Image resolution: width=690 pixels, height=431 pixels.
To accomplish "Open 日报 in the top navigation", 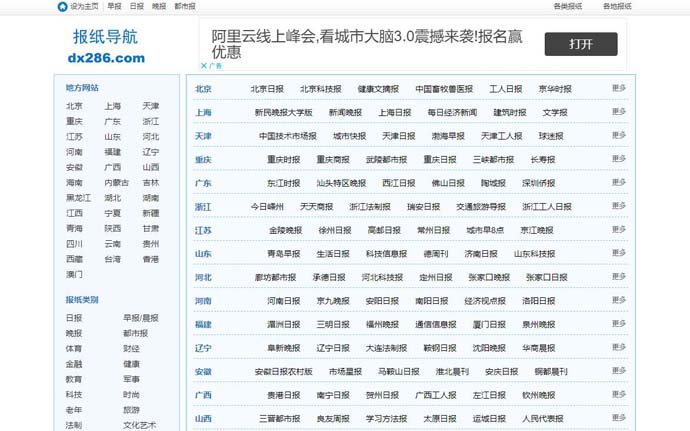I will 136,6.
